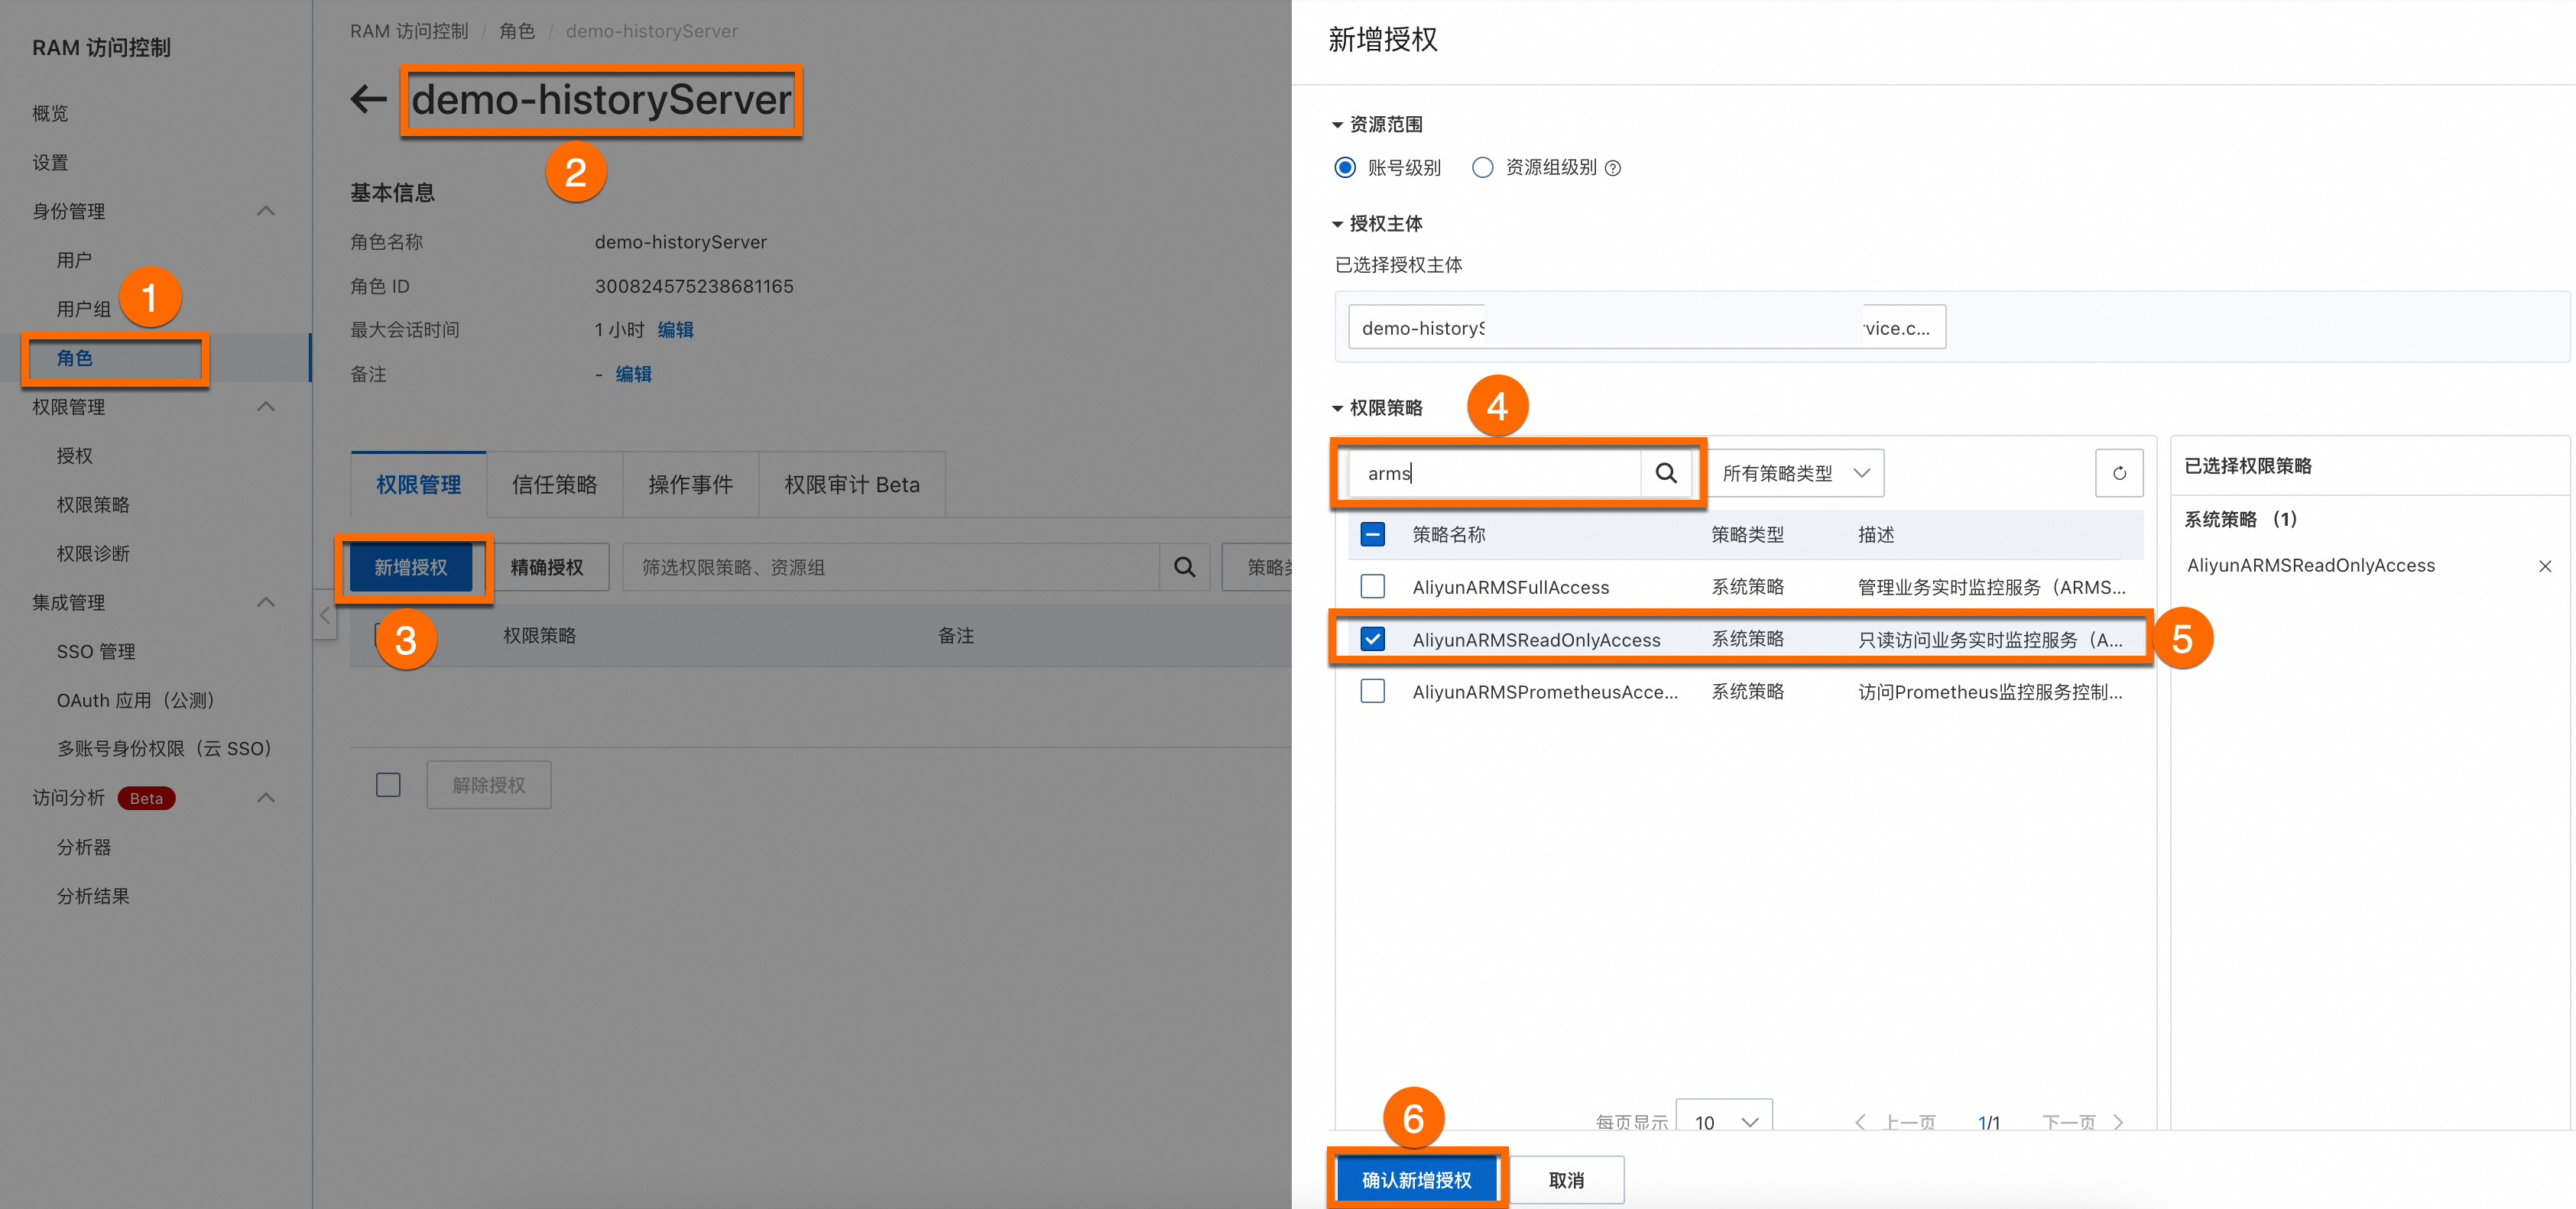The image size is (2576, 1209).
Task: Select the 资源组级别 radio option
Action: (x=1482, y=168)
